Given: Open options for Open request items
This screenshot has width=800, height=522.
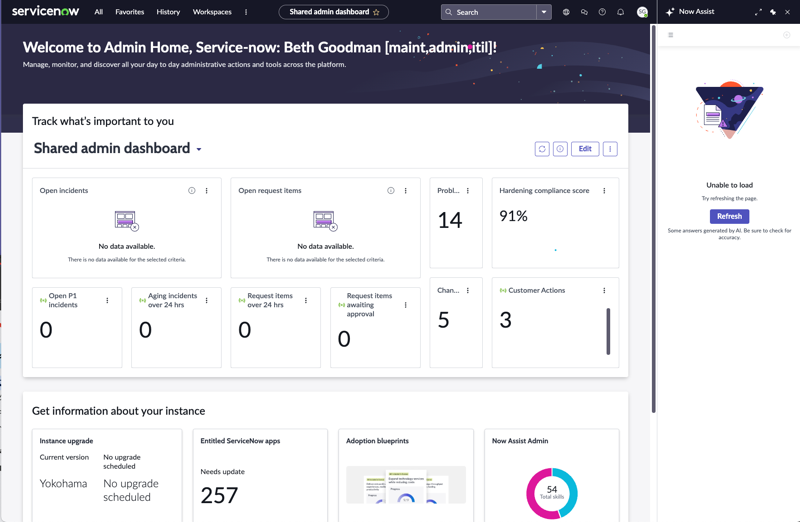Looking at the screenshot, I should [x=406, y=190].
